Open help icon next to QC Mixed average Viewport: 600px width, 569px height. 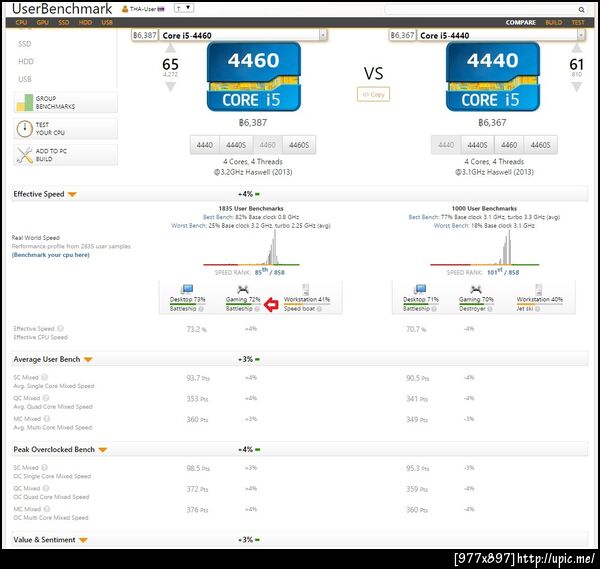pos(46,398)
